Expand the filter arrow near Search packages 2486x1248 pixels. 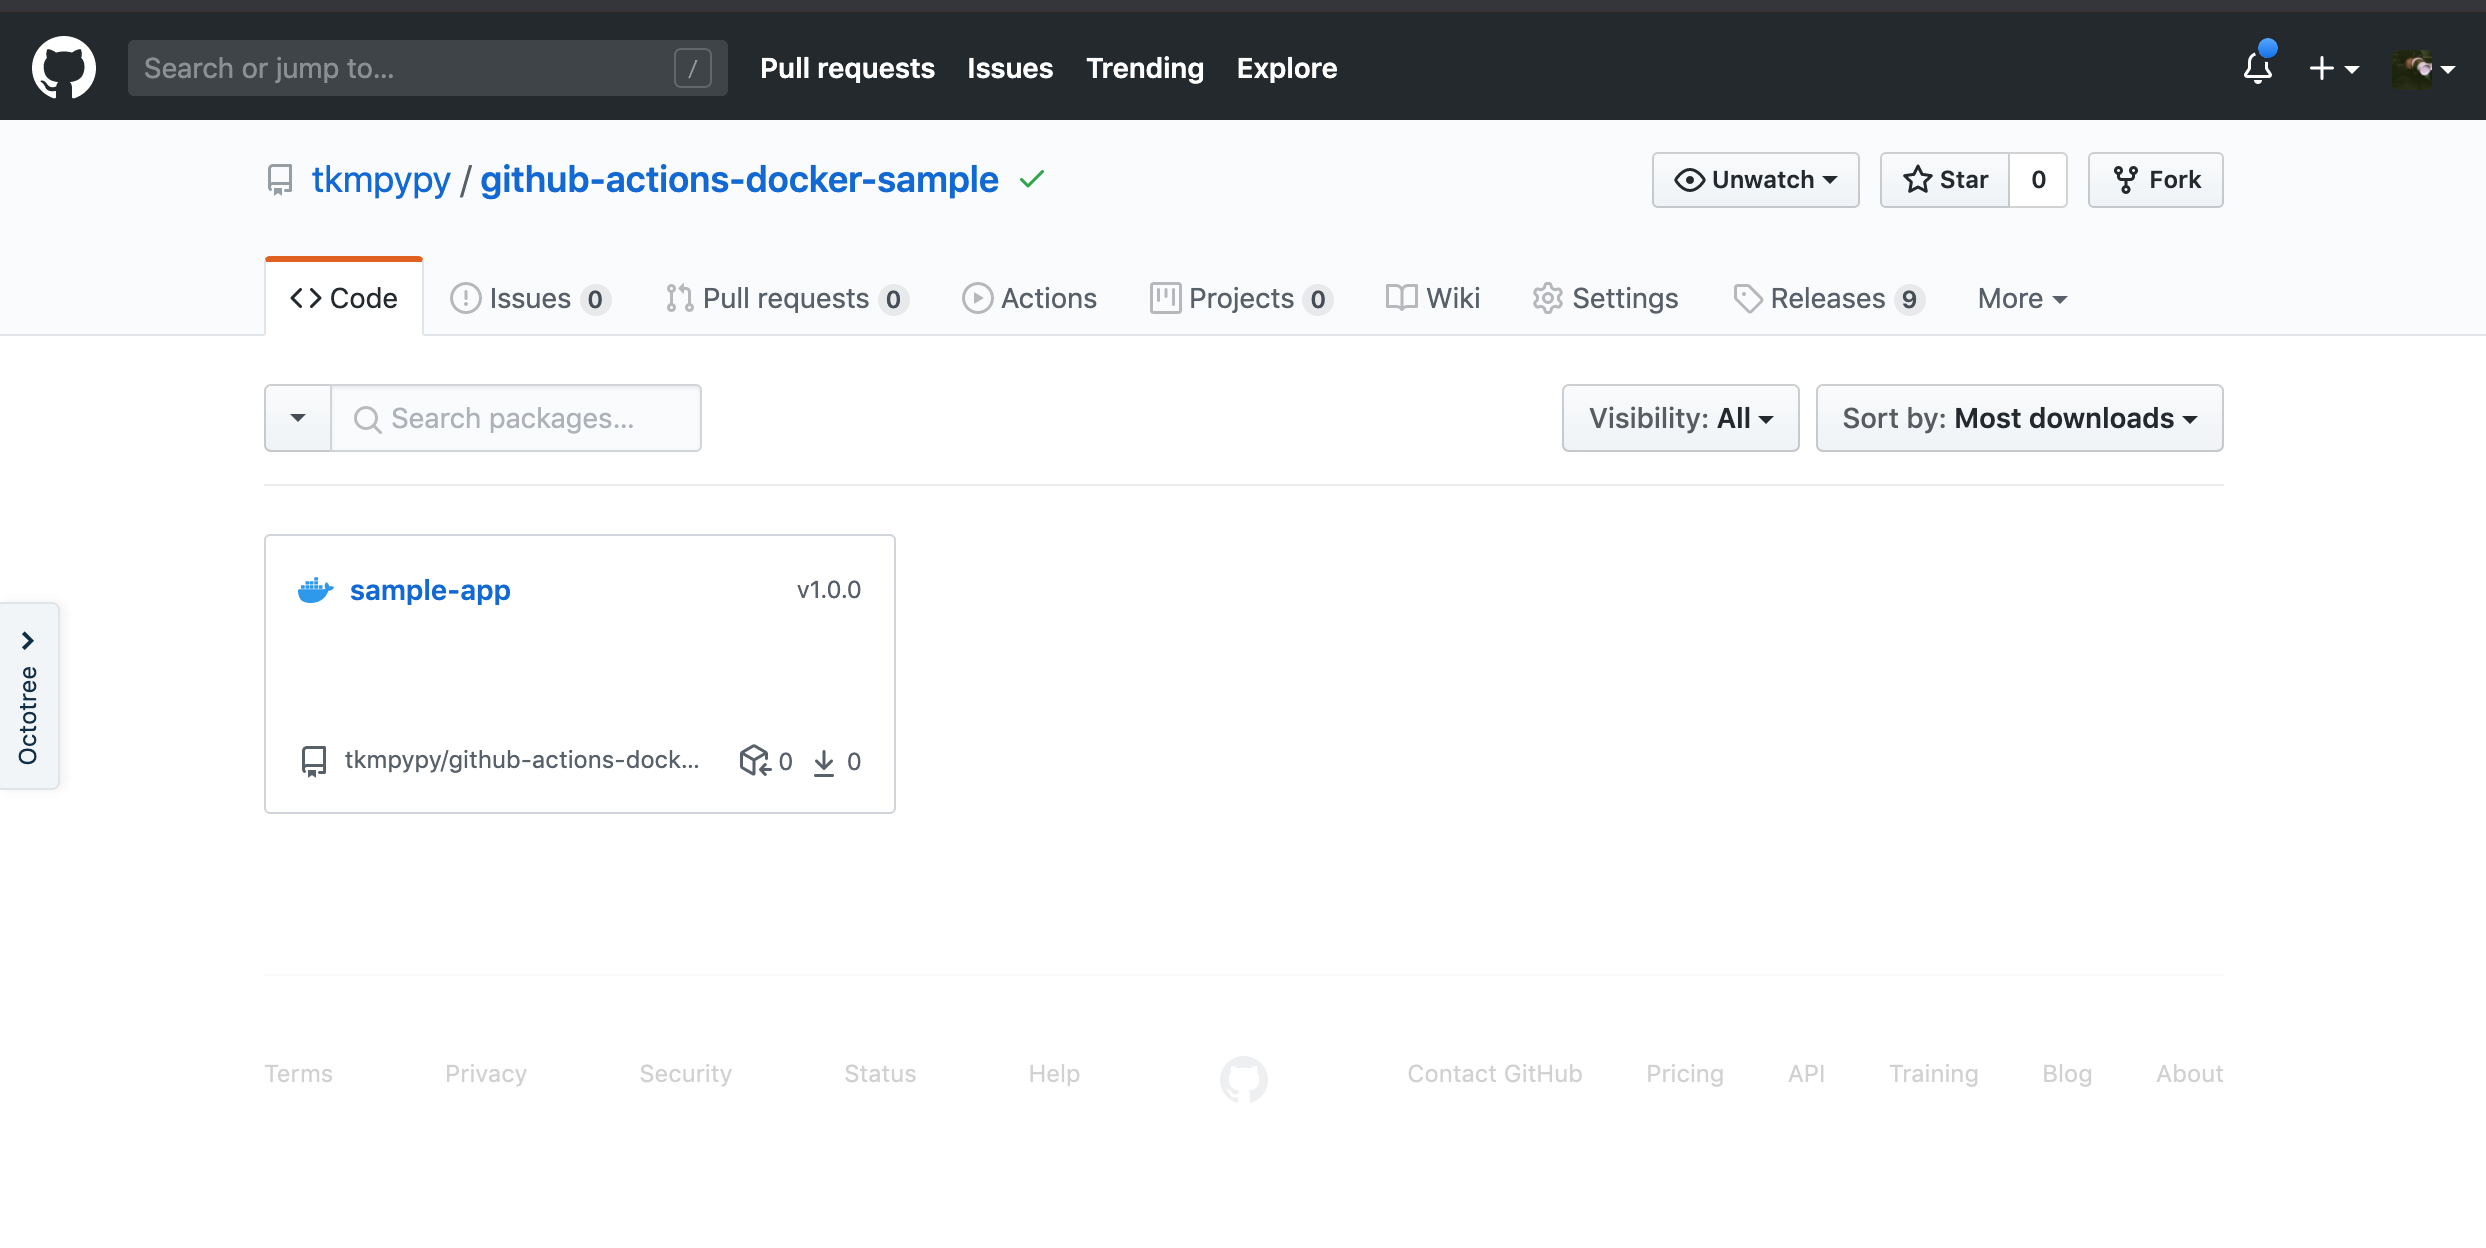coord(299,417)
